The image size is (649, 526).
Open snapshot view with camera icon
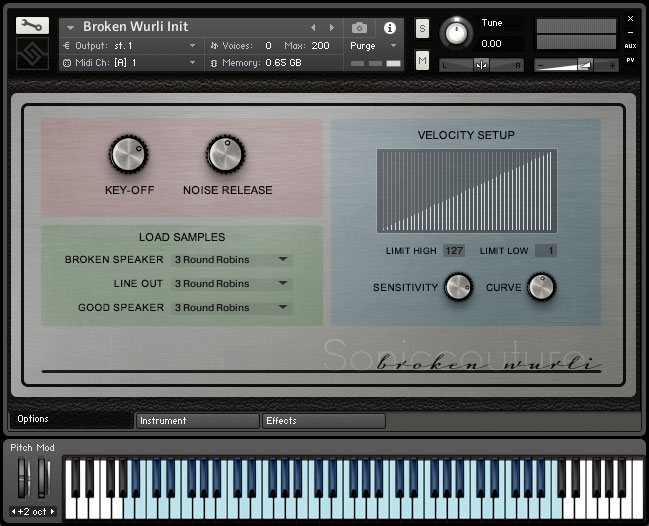[x=359, y=28]
